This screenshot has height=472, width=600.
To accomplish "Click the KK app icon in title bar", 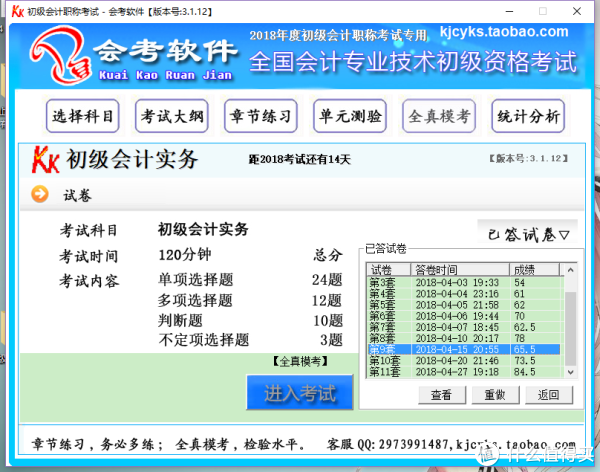I will 18,11.
